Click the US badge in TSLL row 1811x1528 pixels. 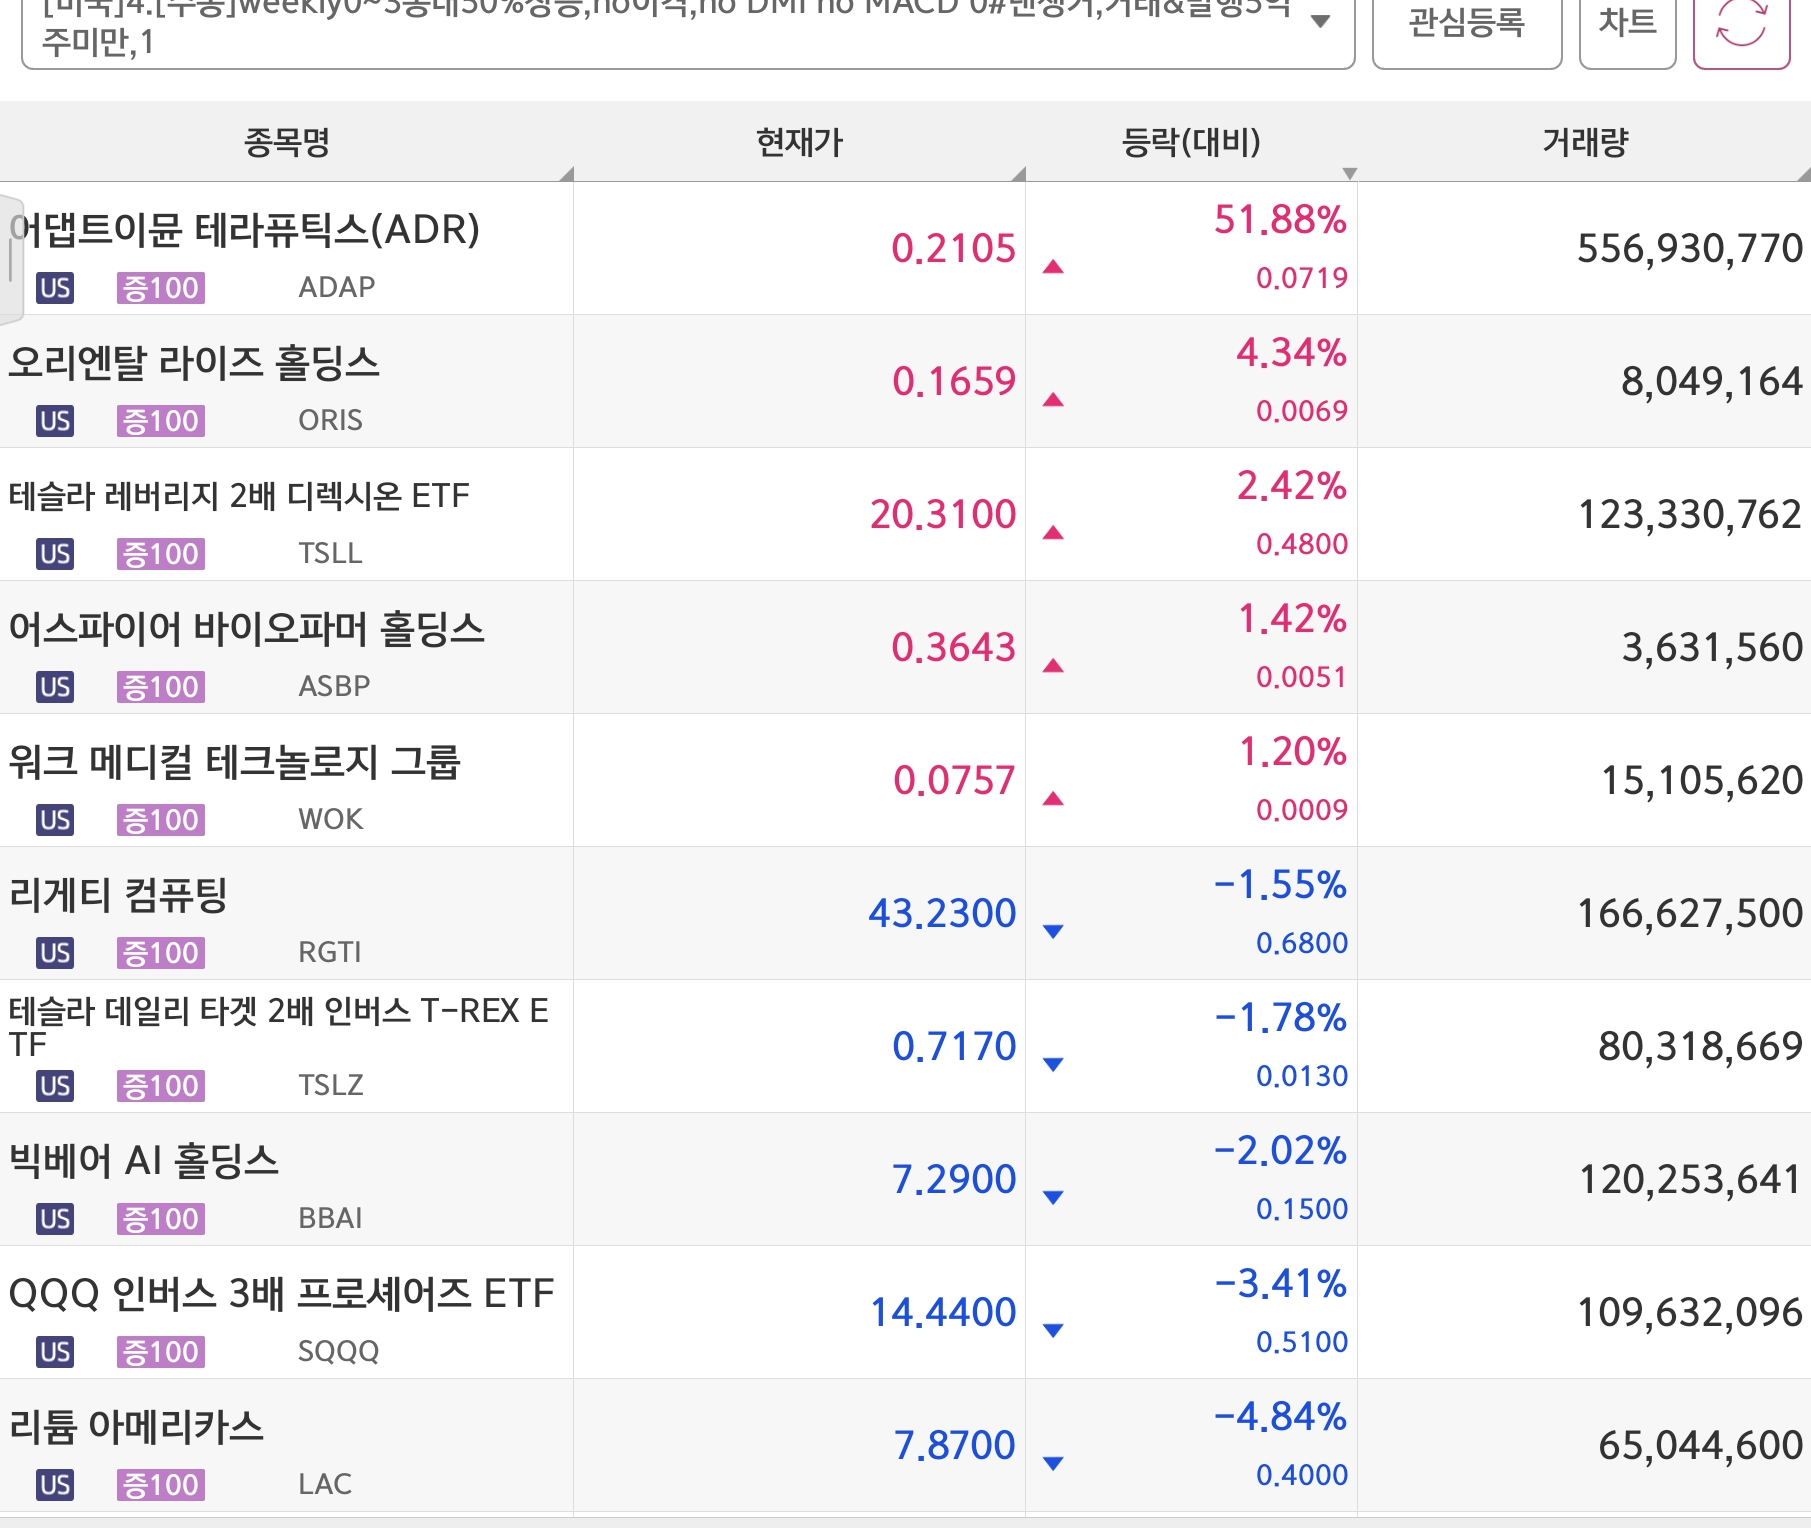point(55,554)
